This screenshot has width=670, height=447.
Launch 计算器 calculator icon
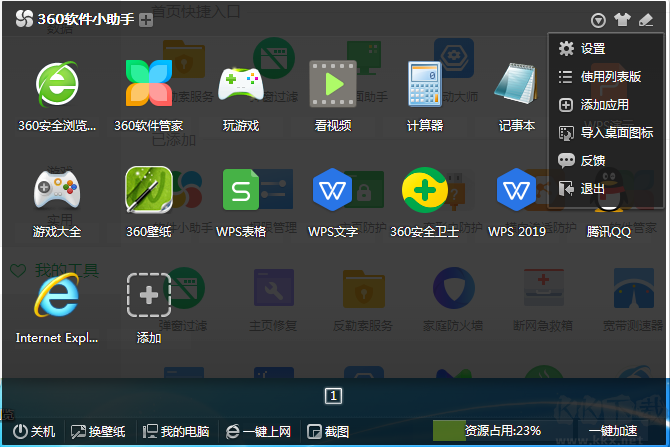coord(425,84)
